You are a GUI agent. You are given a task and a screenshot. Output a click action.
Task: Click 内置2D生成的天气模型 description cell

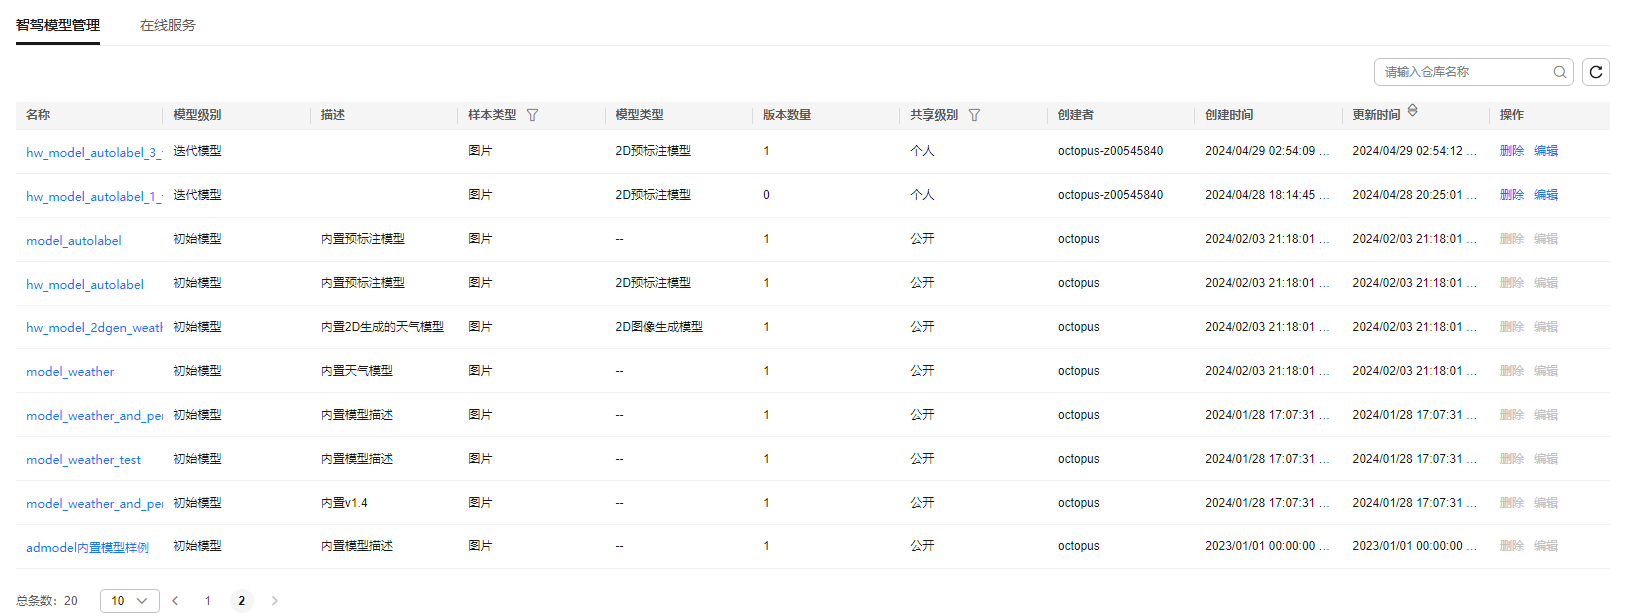coord(382,327)
